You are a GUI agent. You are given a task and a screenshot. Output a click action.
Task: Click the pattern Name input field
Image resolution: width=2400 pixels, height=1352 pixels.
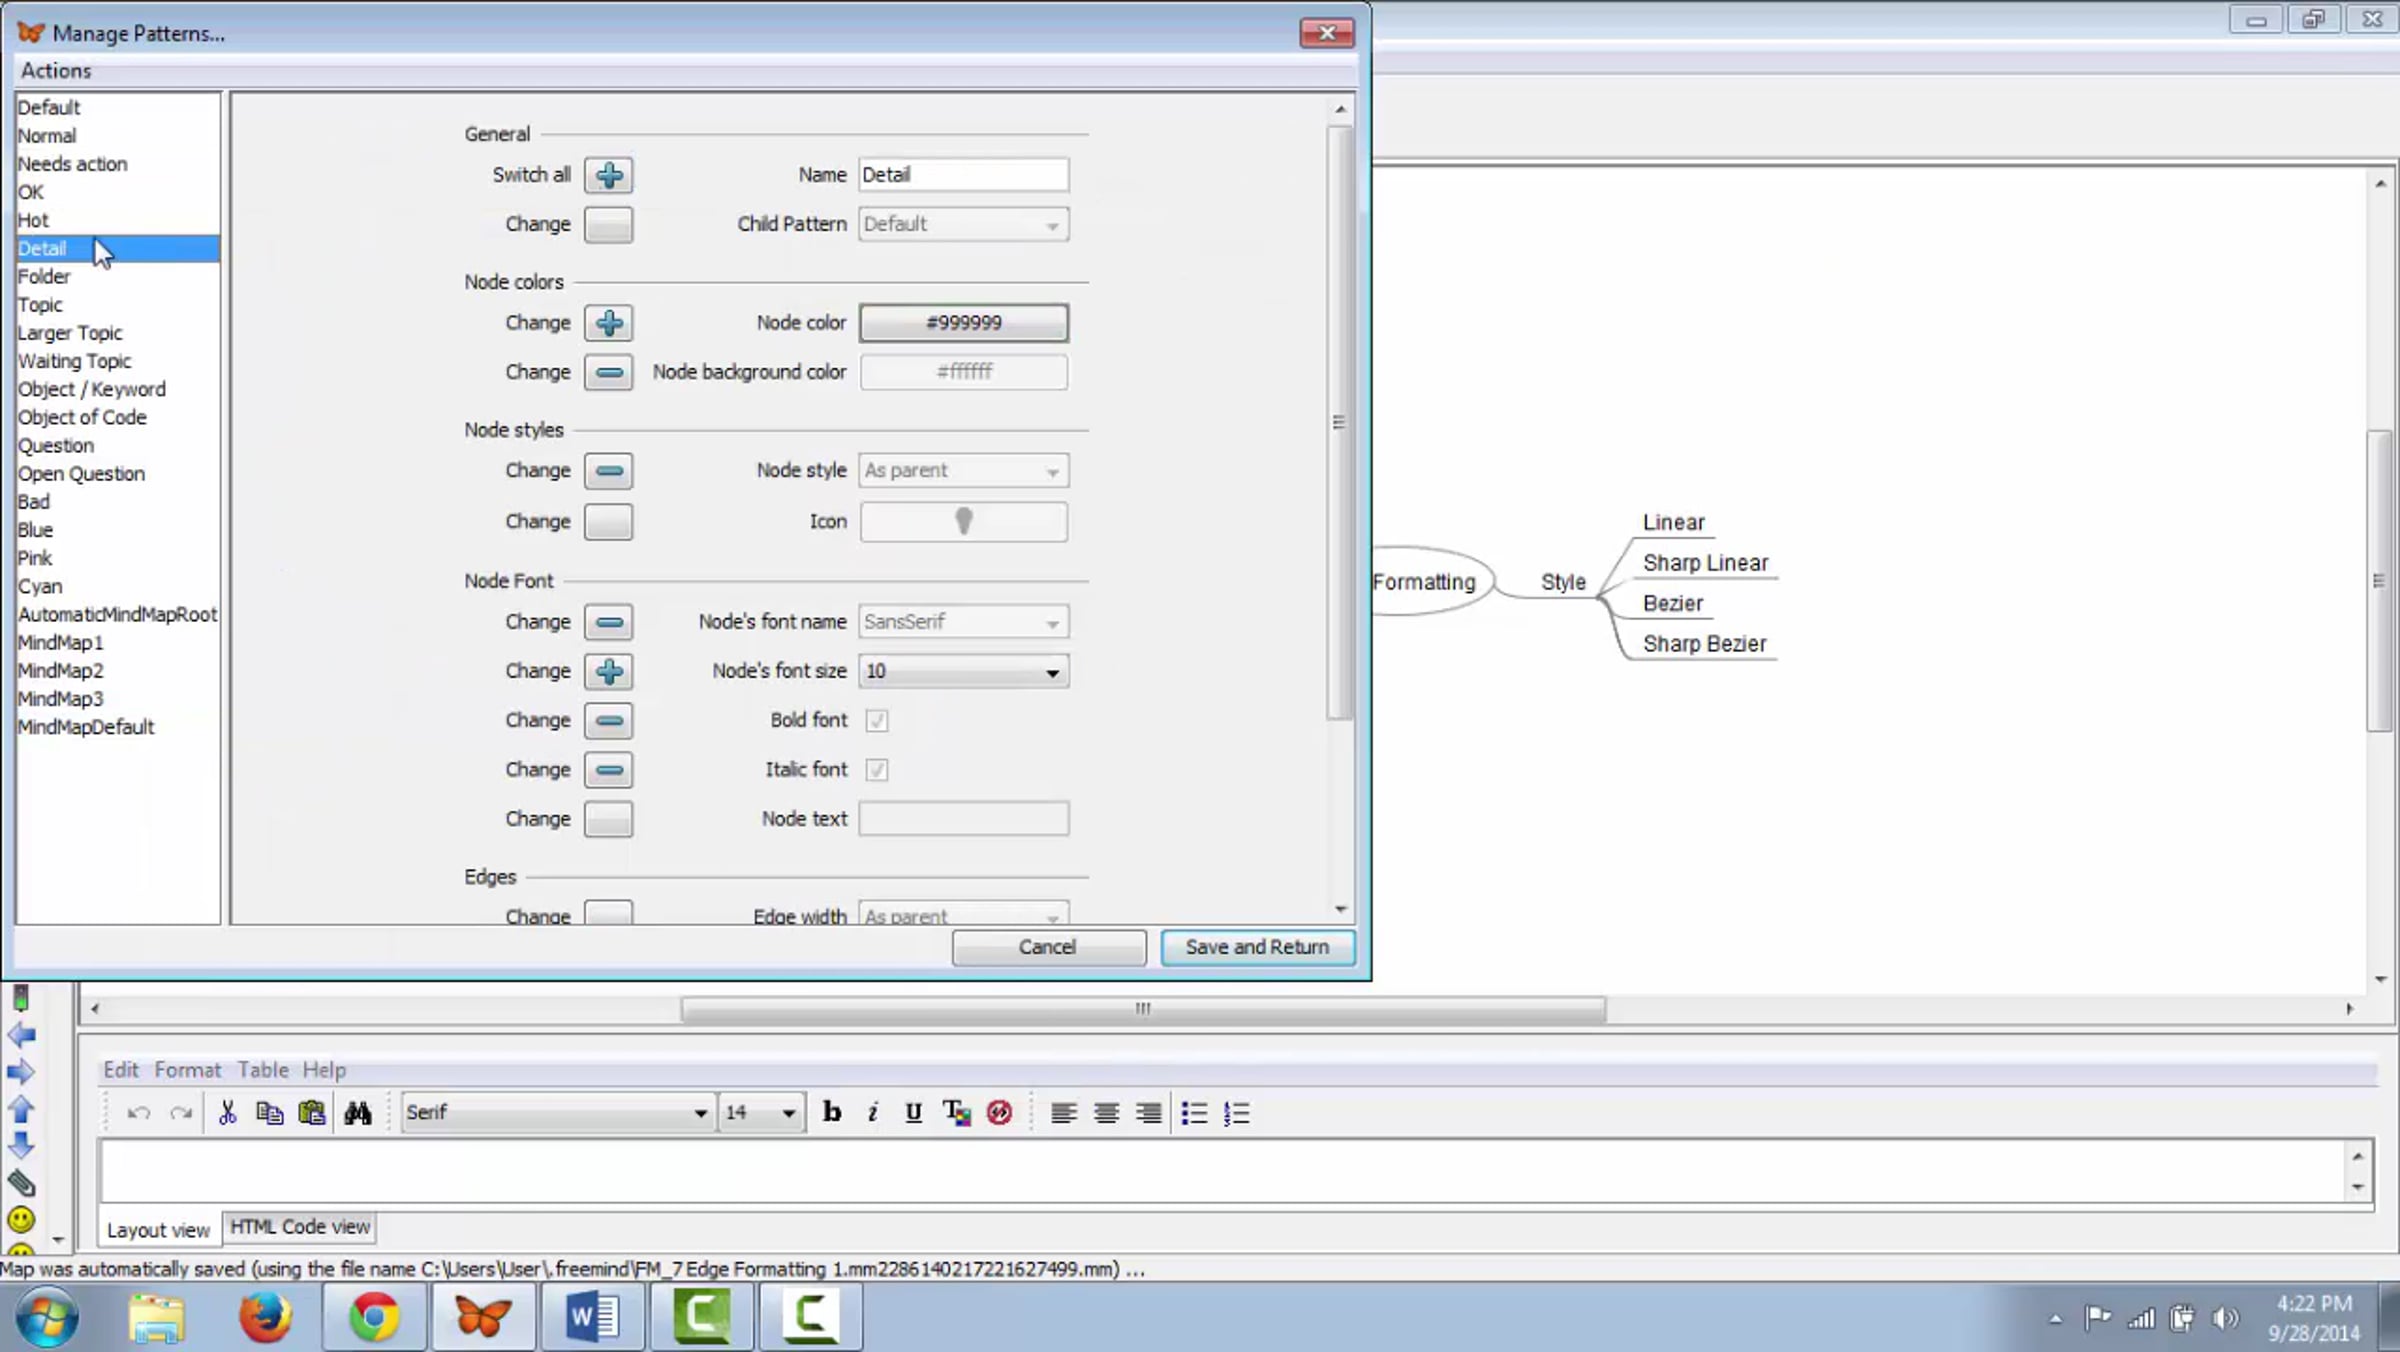(x=963, y=175)
